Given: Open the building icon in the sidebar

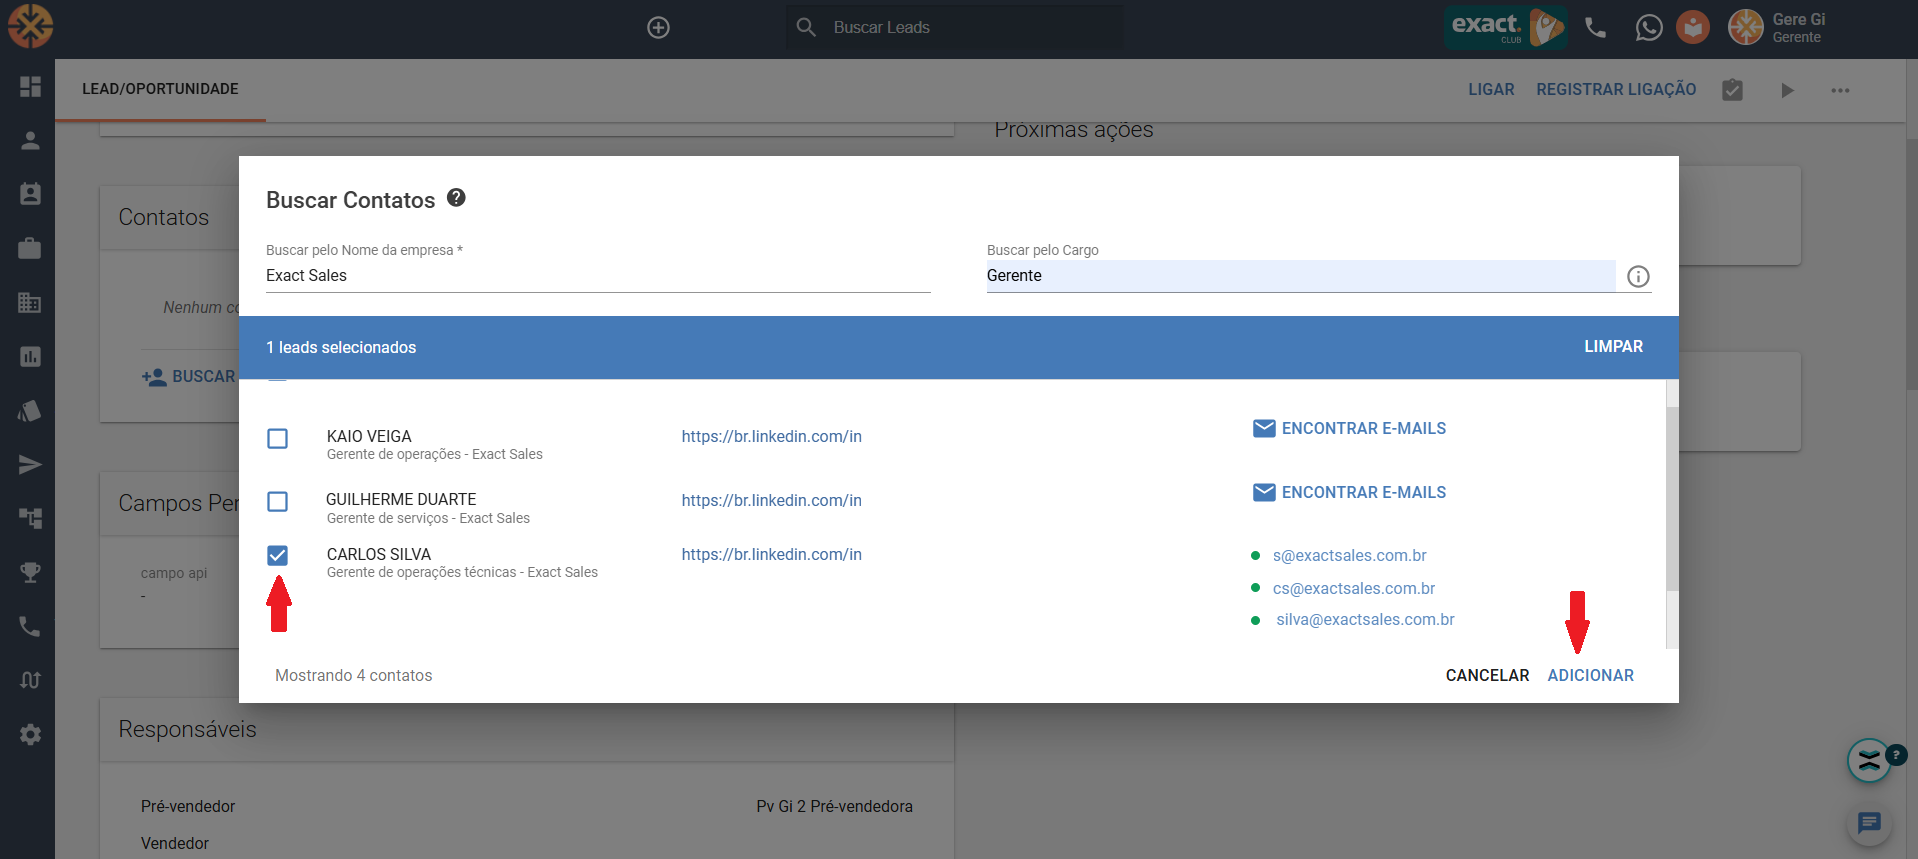Looking at the screenshot, I should point(30,302).
